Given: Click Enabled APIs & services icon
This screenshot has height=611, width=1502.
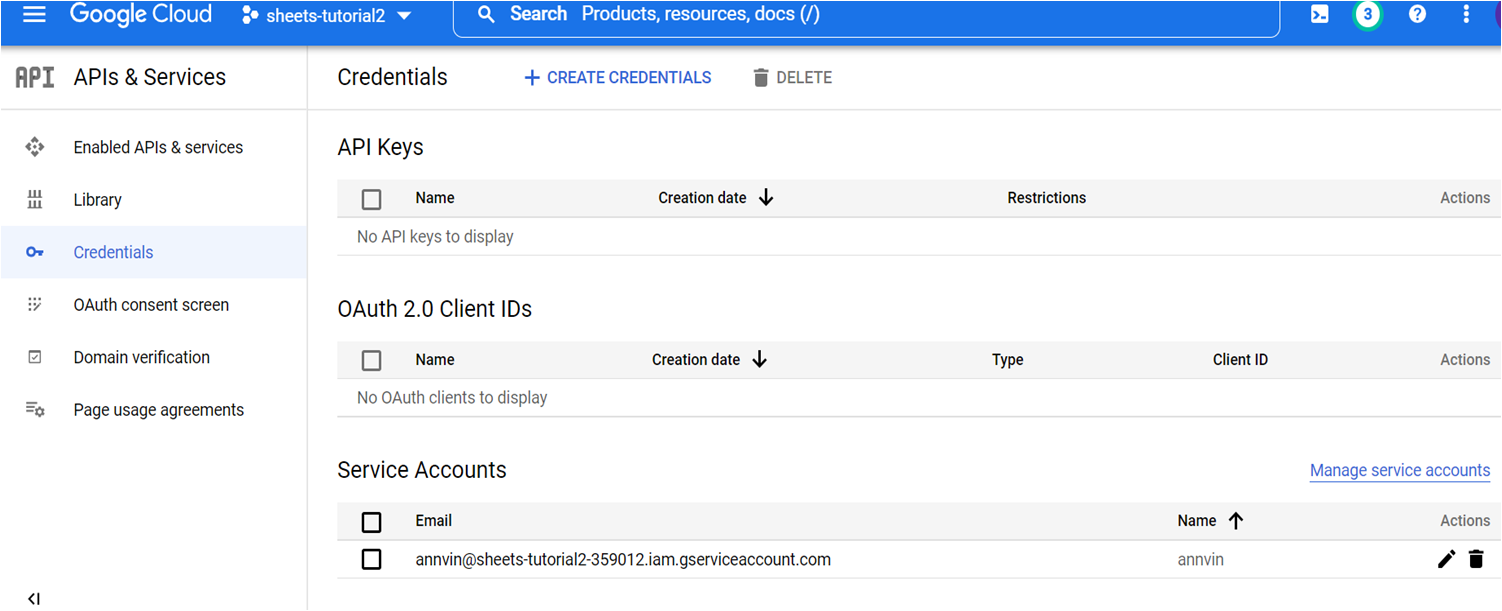Looking at the screenshot, I should (x=35, y=147).
